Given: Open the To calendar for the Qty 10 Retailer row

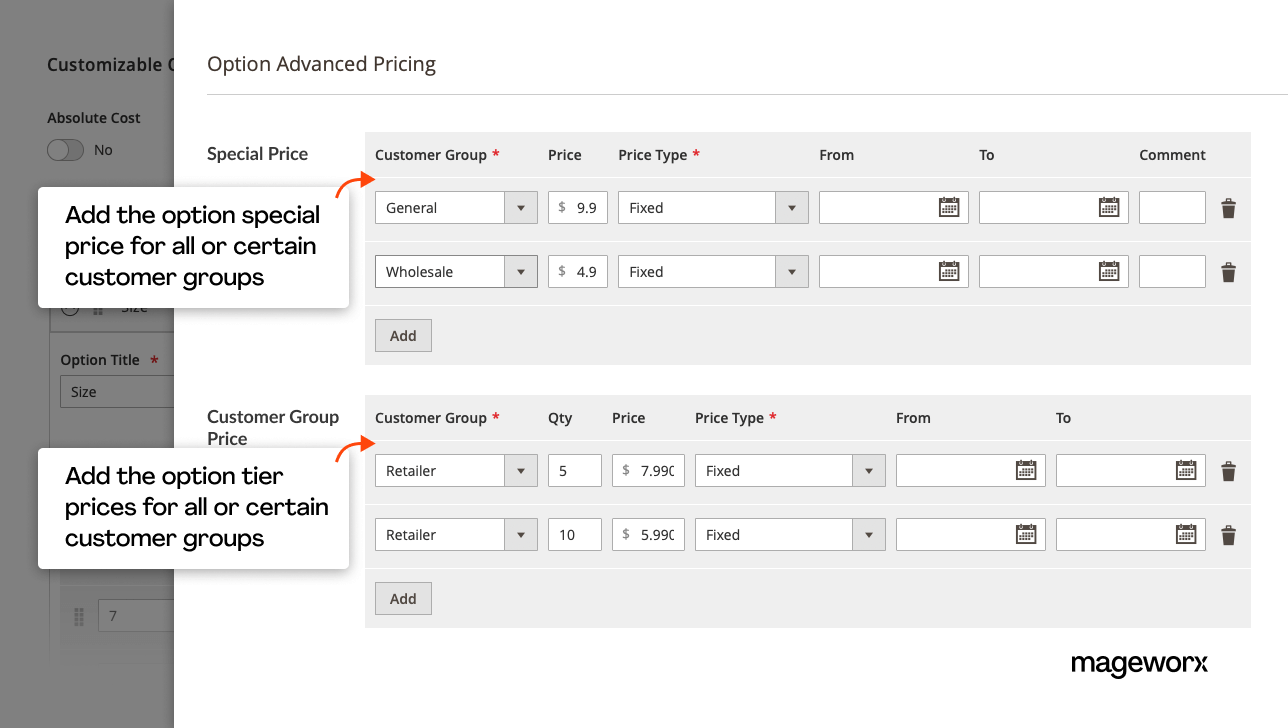Looking at the screenshot, I should point(1185,534).
